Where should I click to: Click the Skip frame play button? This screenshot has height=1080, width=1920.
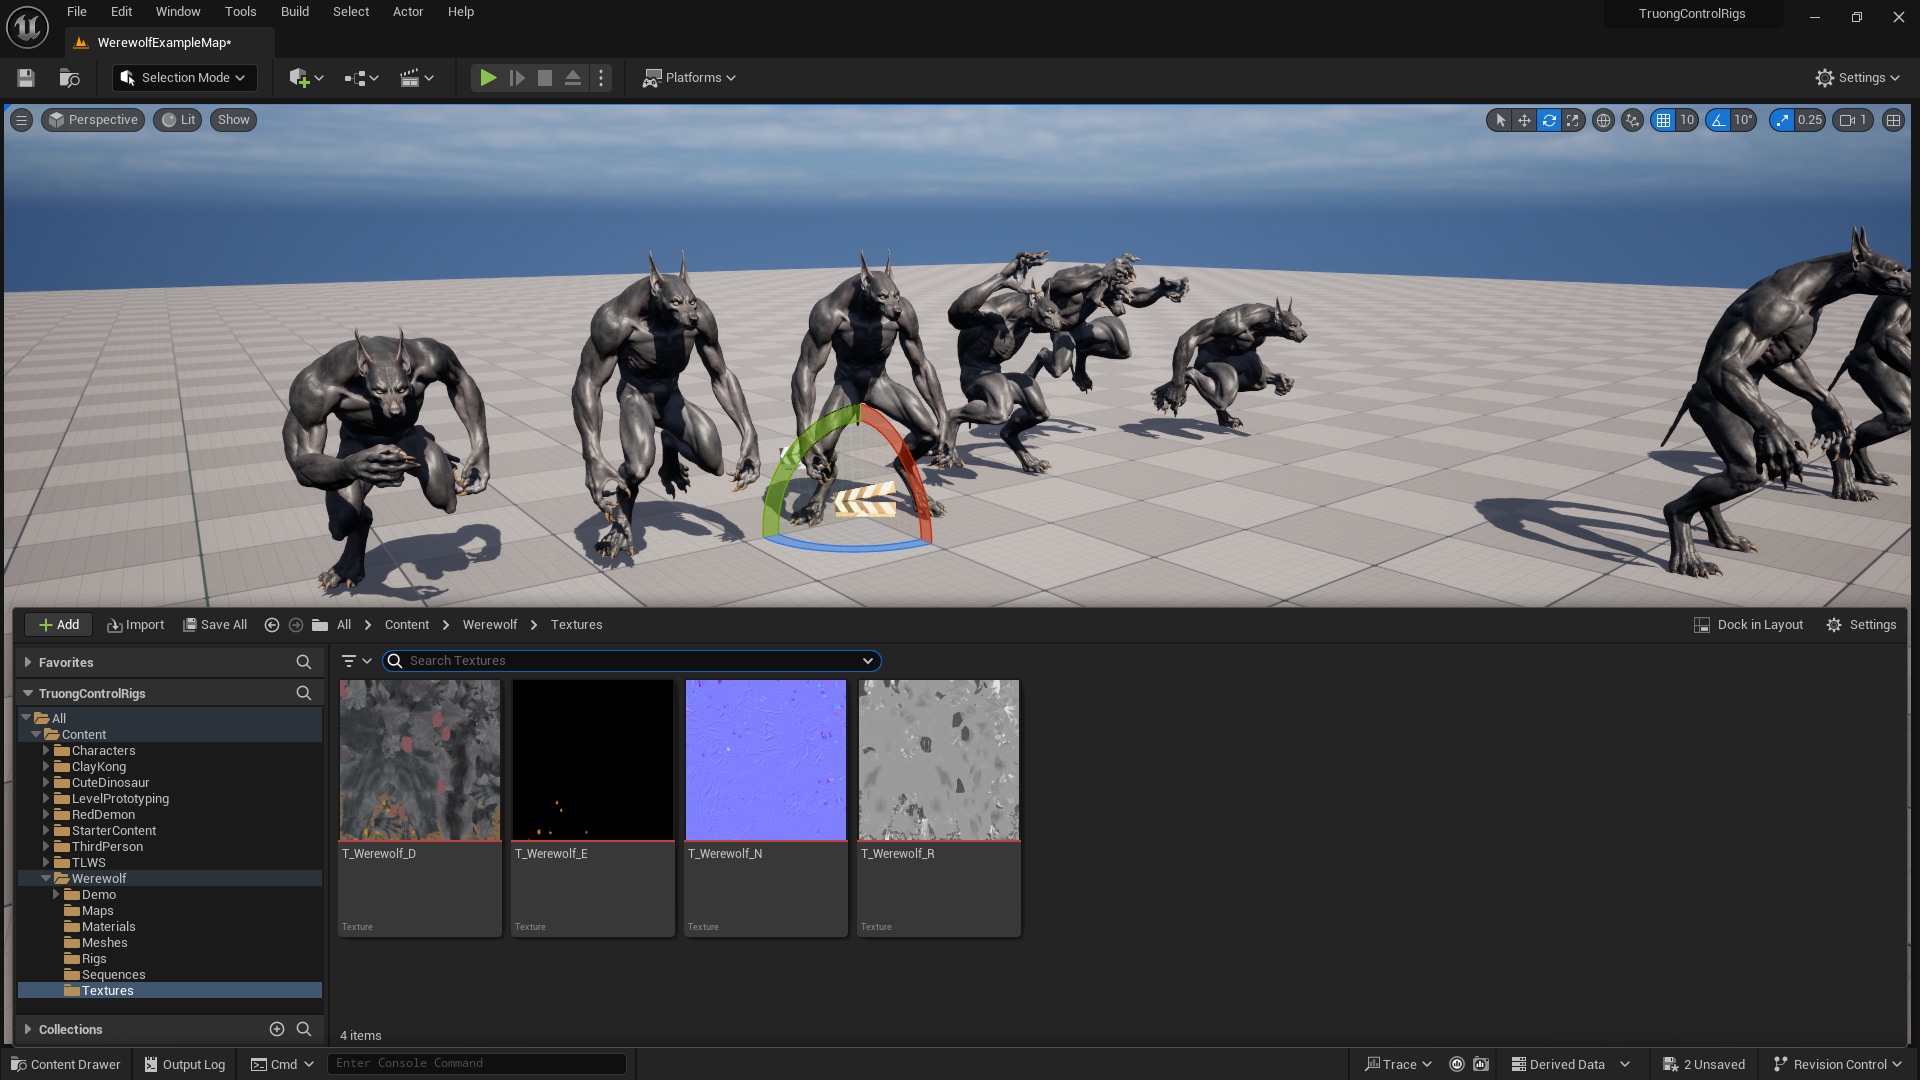pos(517,78)
